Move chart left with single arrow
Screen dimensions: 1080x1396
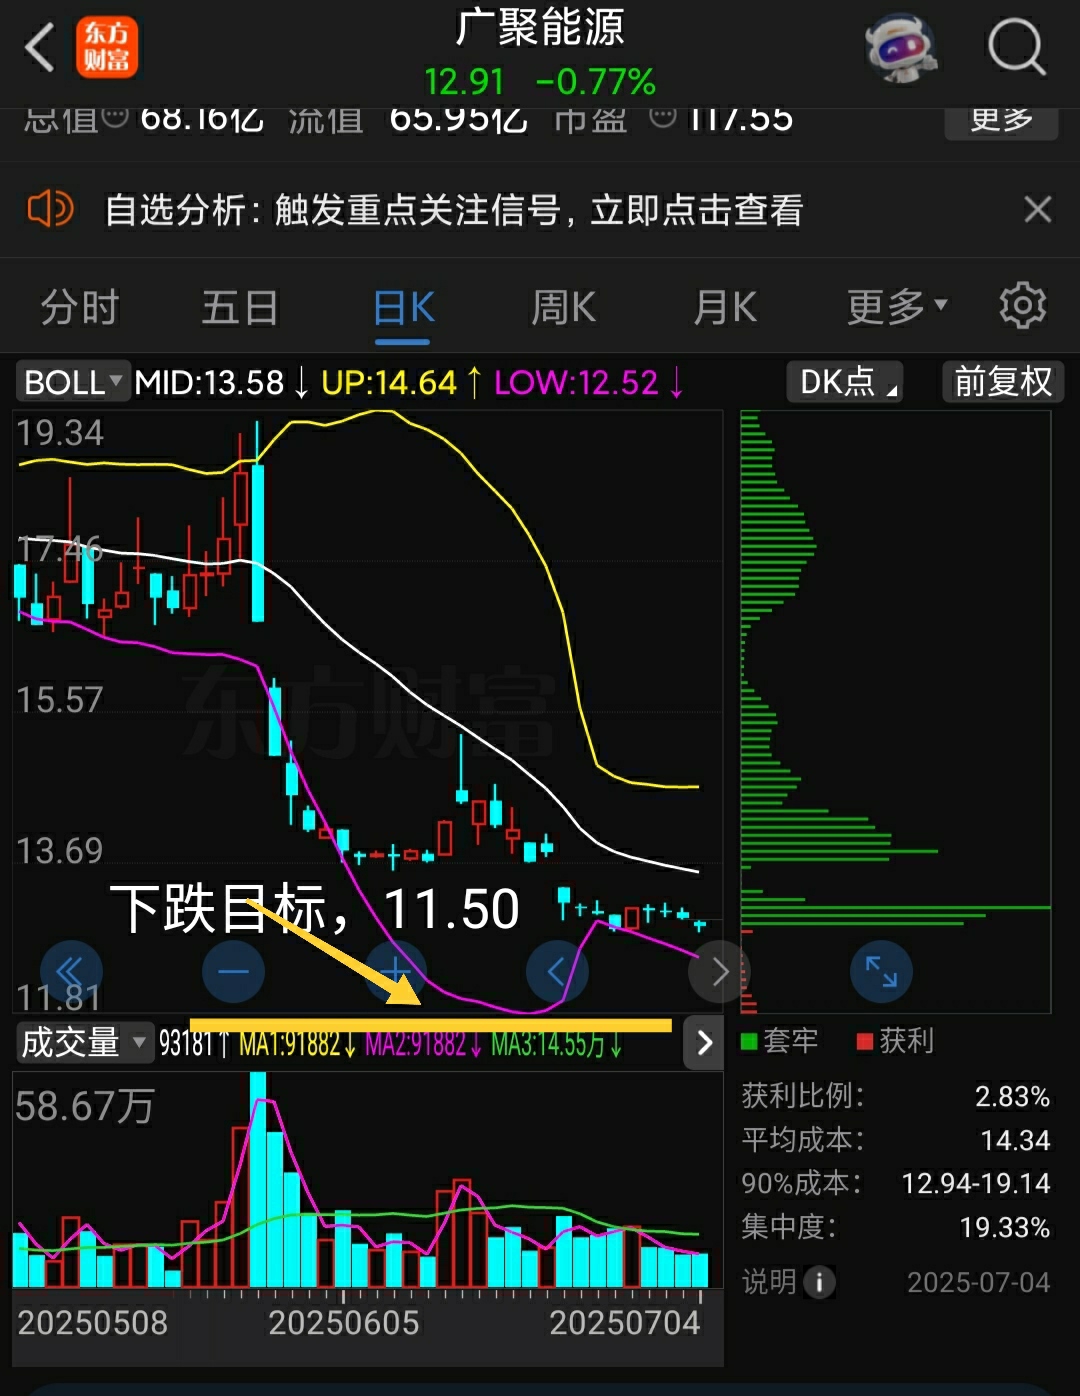(x=557, y=971)
